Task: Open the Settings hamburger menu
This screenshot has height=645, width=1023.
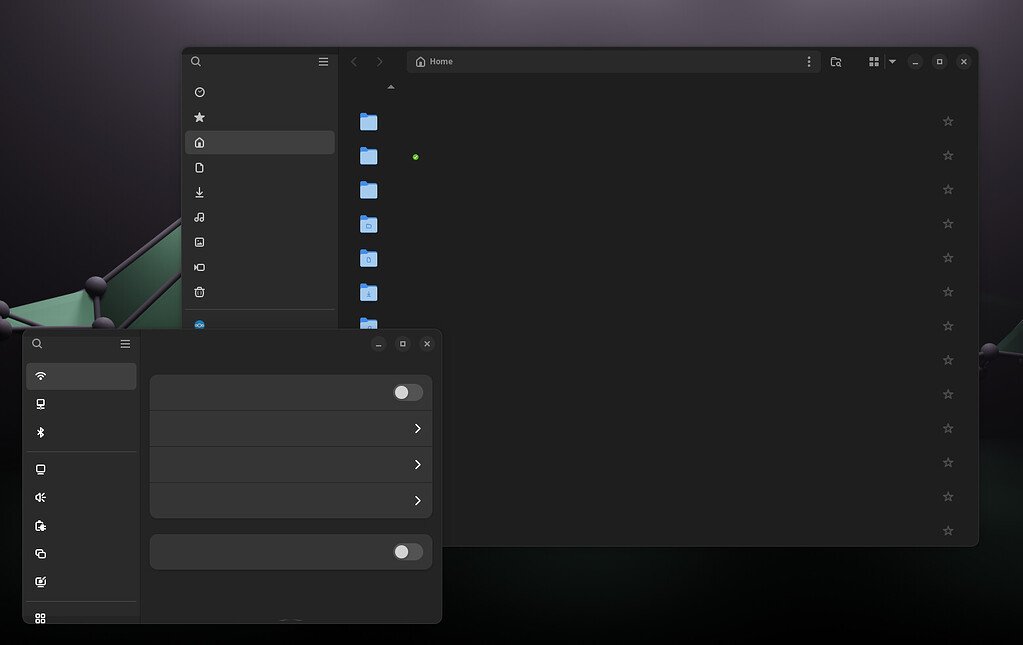Action: [124, 343]
